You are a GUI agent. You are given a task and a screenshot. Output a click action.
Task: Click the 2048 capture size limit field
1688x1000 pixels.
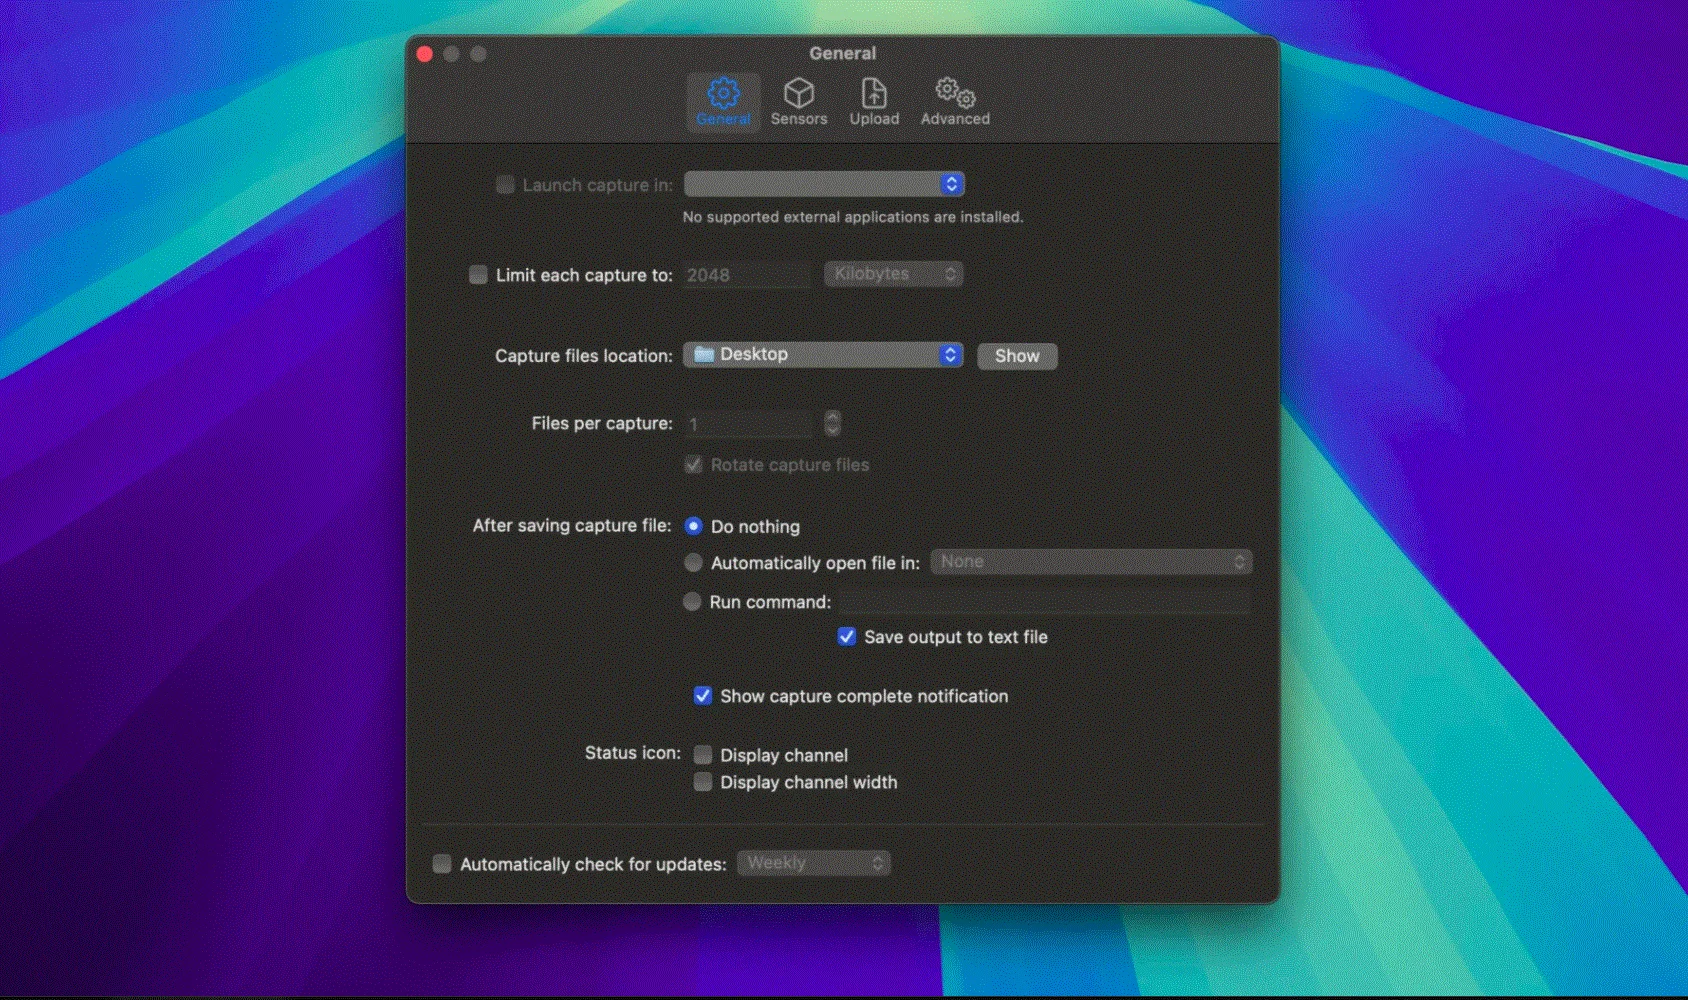coord(747,275)
